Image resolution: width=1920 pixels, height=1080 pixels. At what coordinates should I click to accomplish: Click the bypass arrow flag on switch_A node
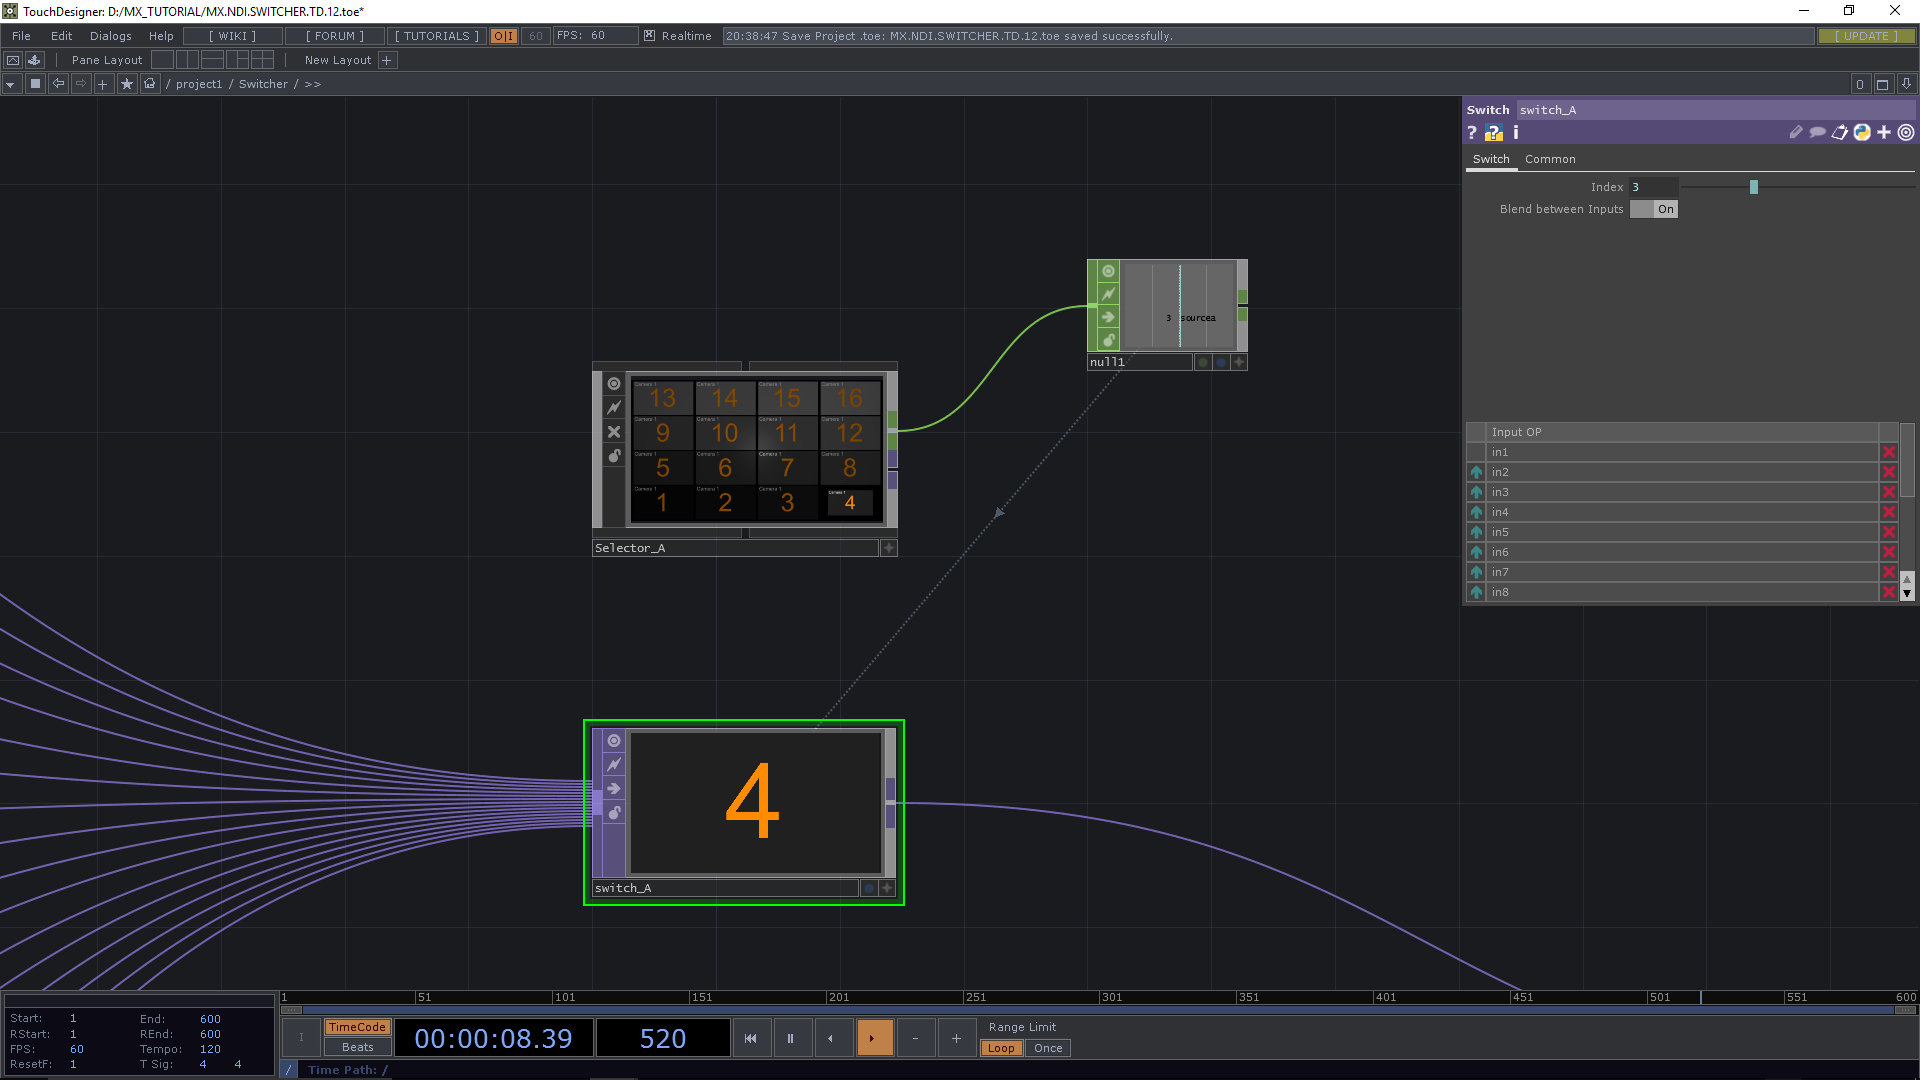point(614,789)
